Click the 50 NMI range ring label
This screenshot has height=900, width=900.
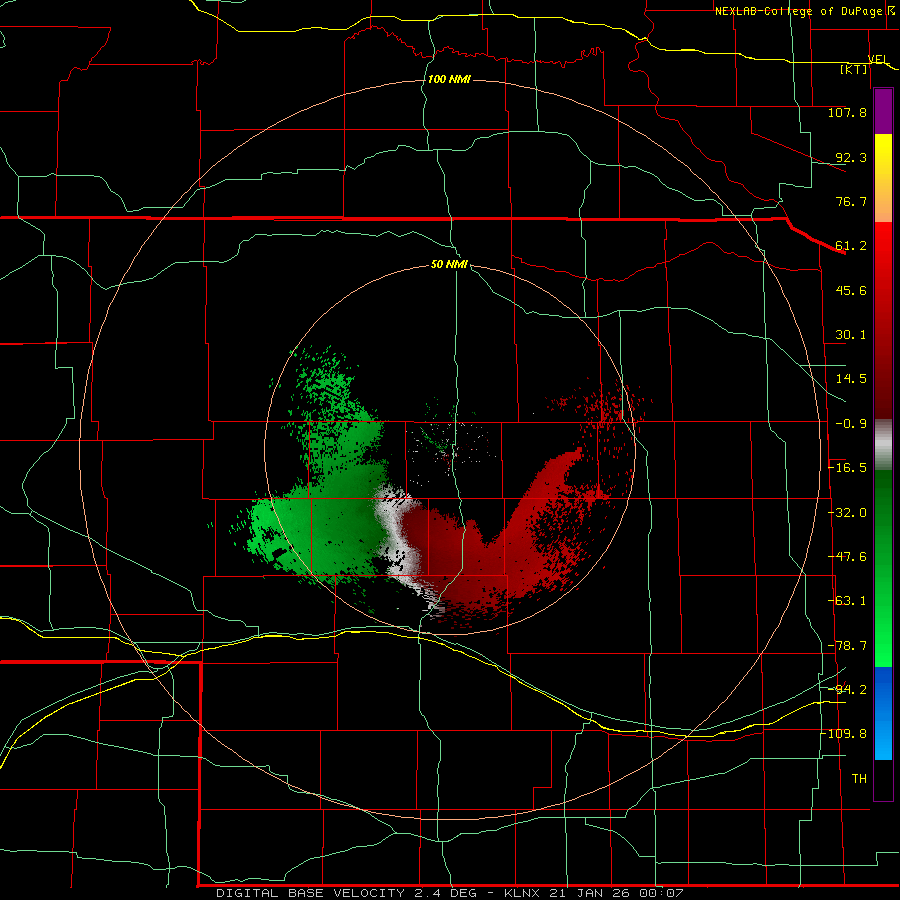pyautogui.click(x=449, y=265)
